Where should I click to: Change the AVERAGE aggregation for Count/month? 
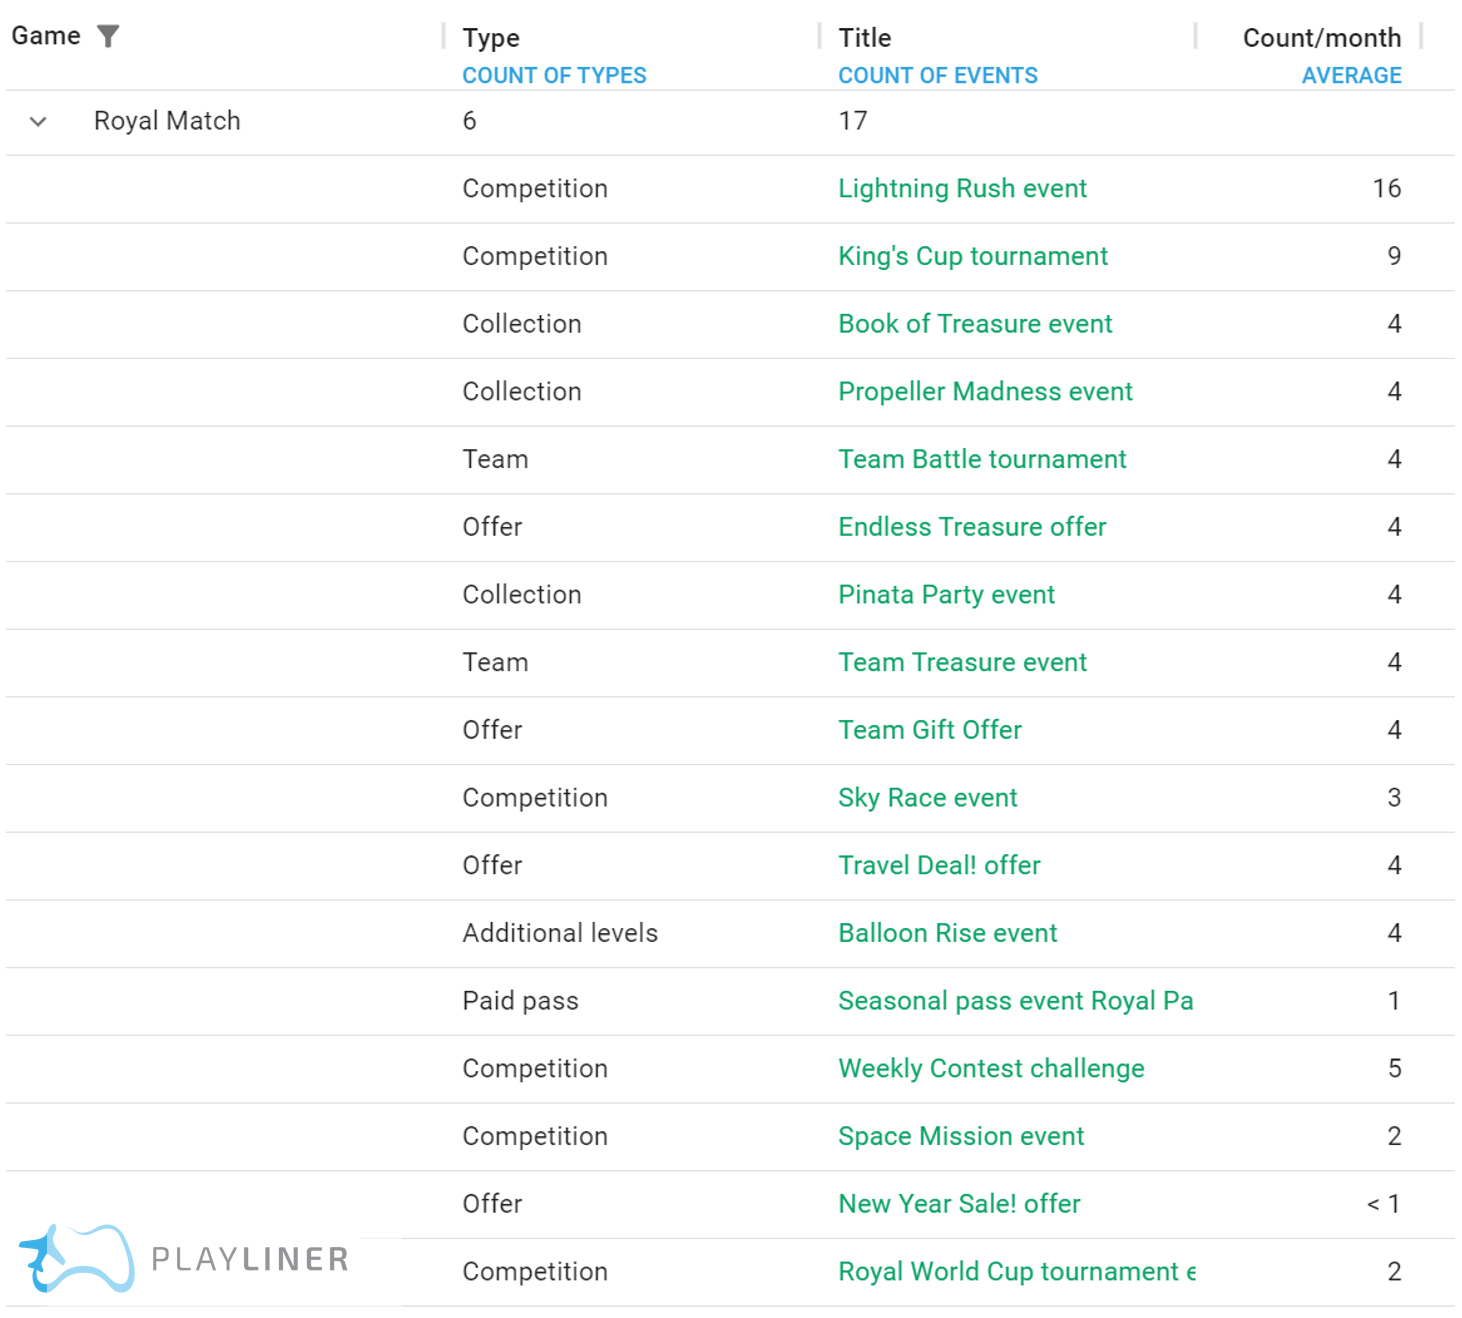[x=1352, y=76]
